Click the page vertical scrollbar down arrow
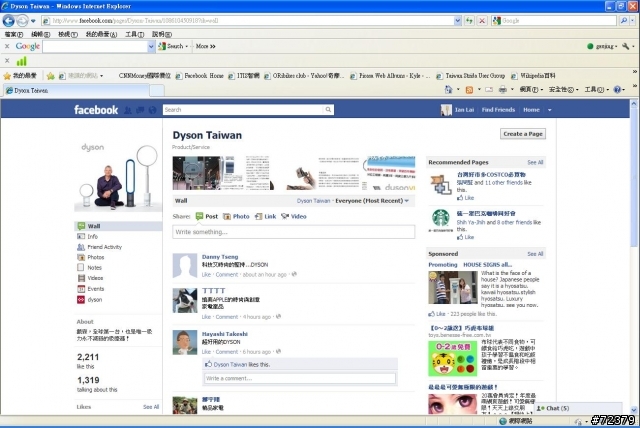 (633, 410)
